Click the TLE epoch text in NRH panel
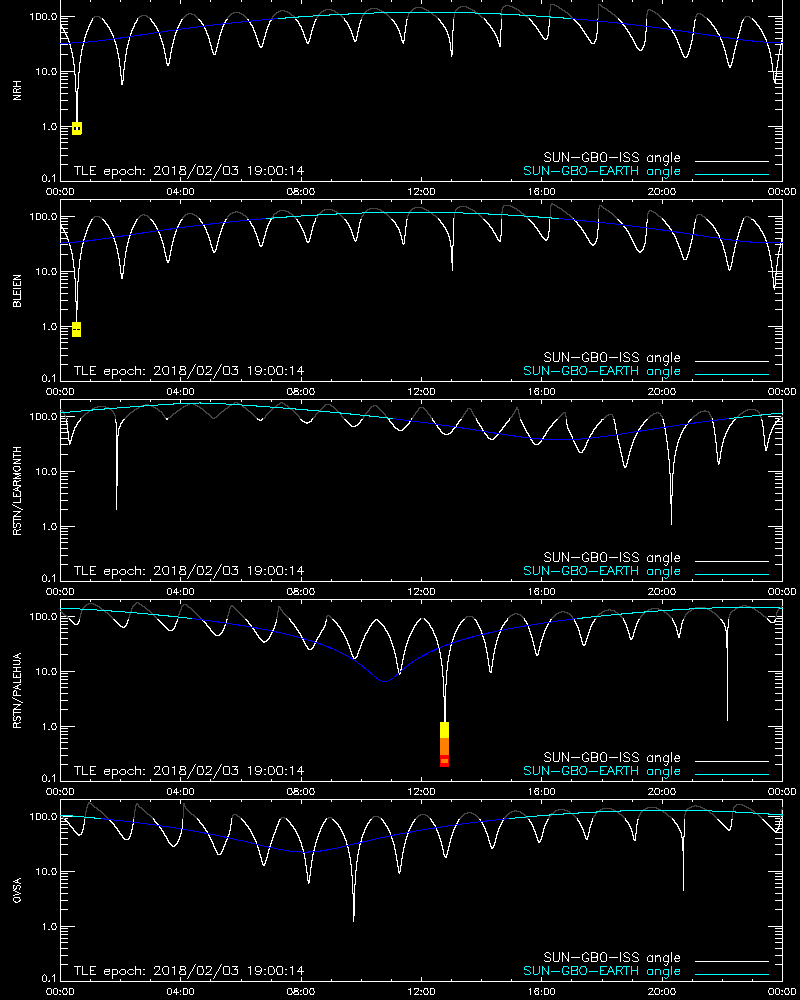The image size is (800, 1000). 189,171
